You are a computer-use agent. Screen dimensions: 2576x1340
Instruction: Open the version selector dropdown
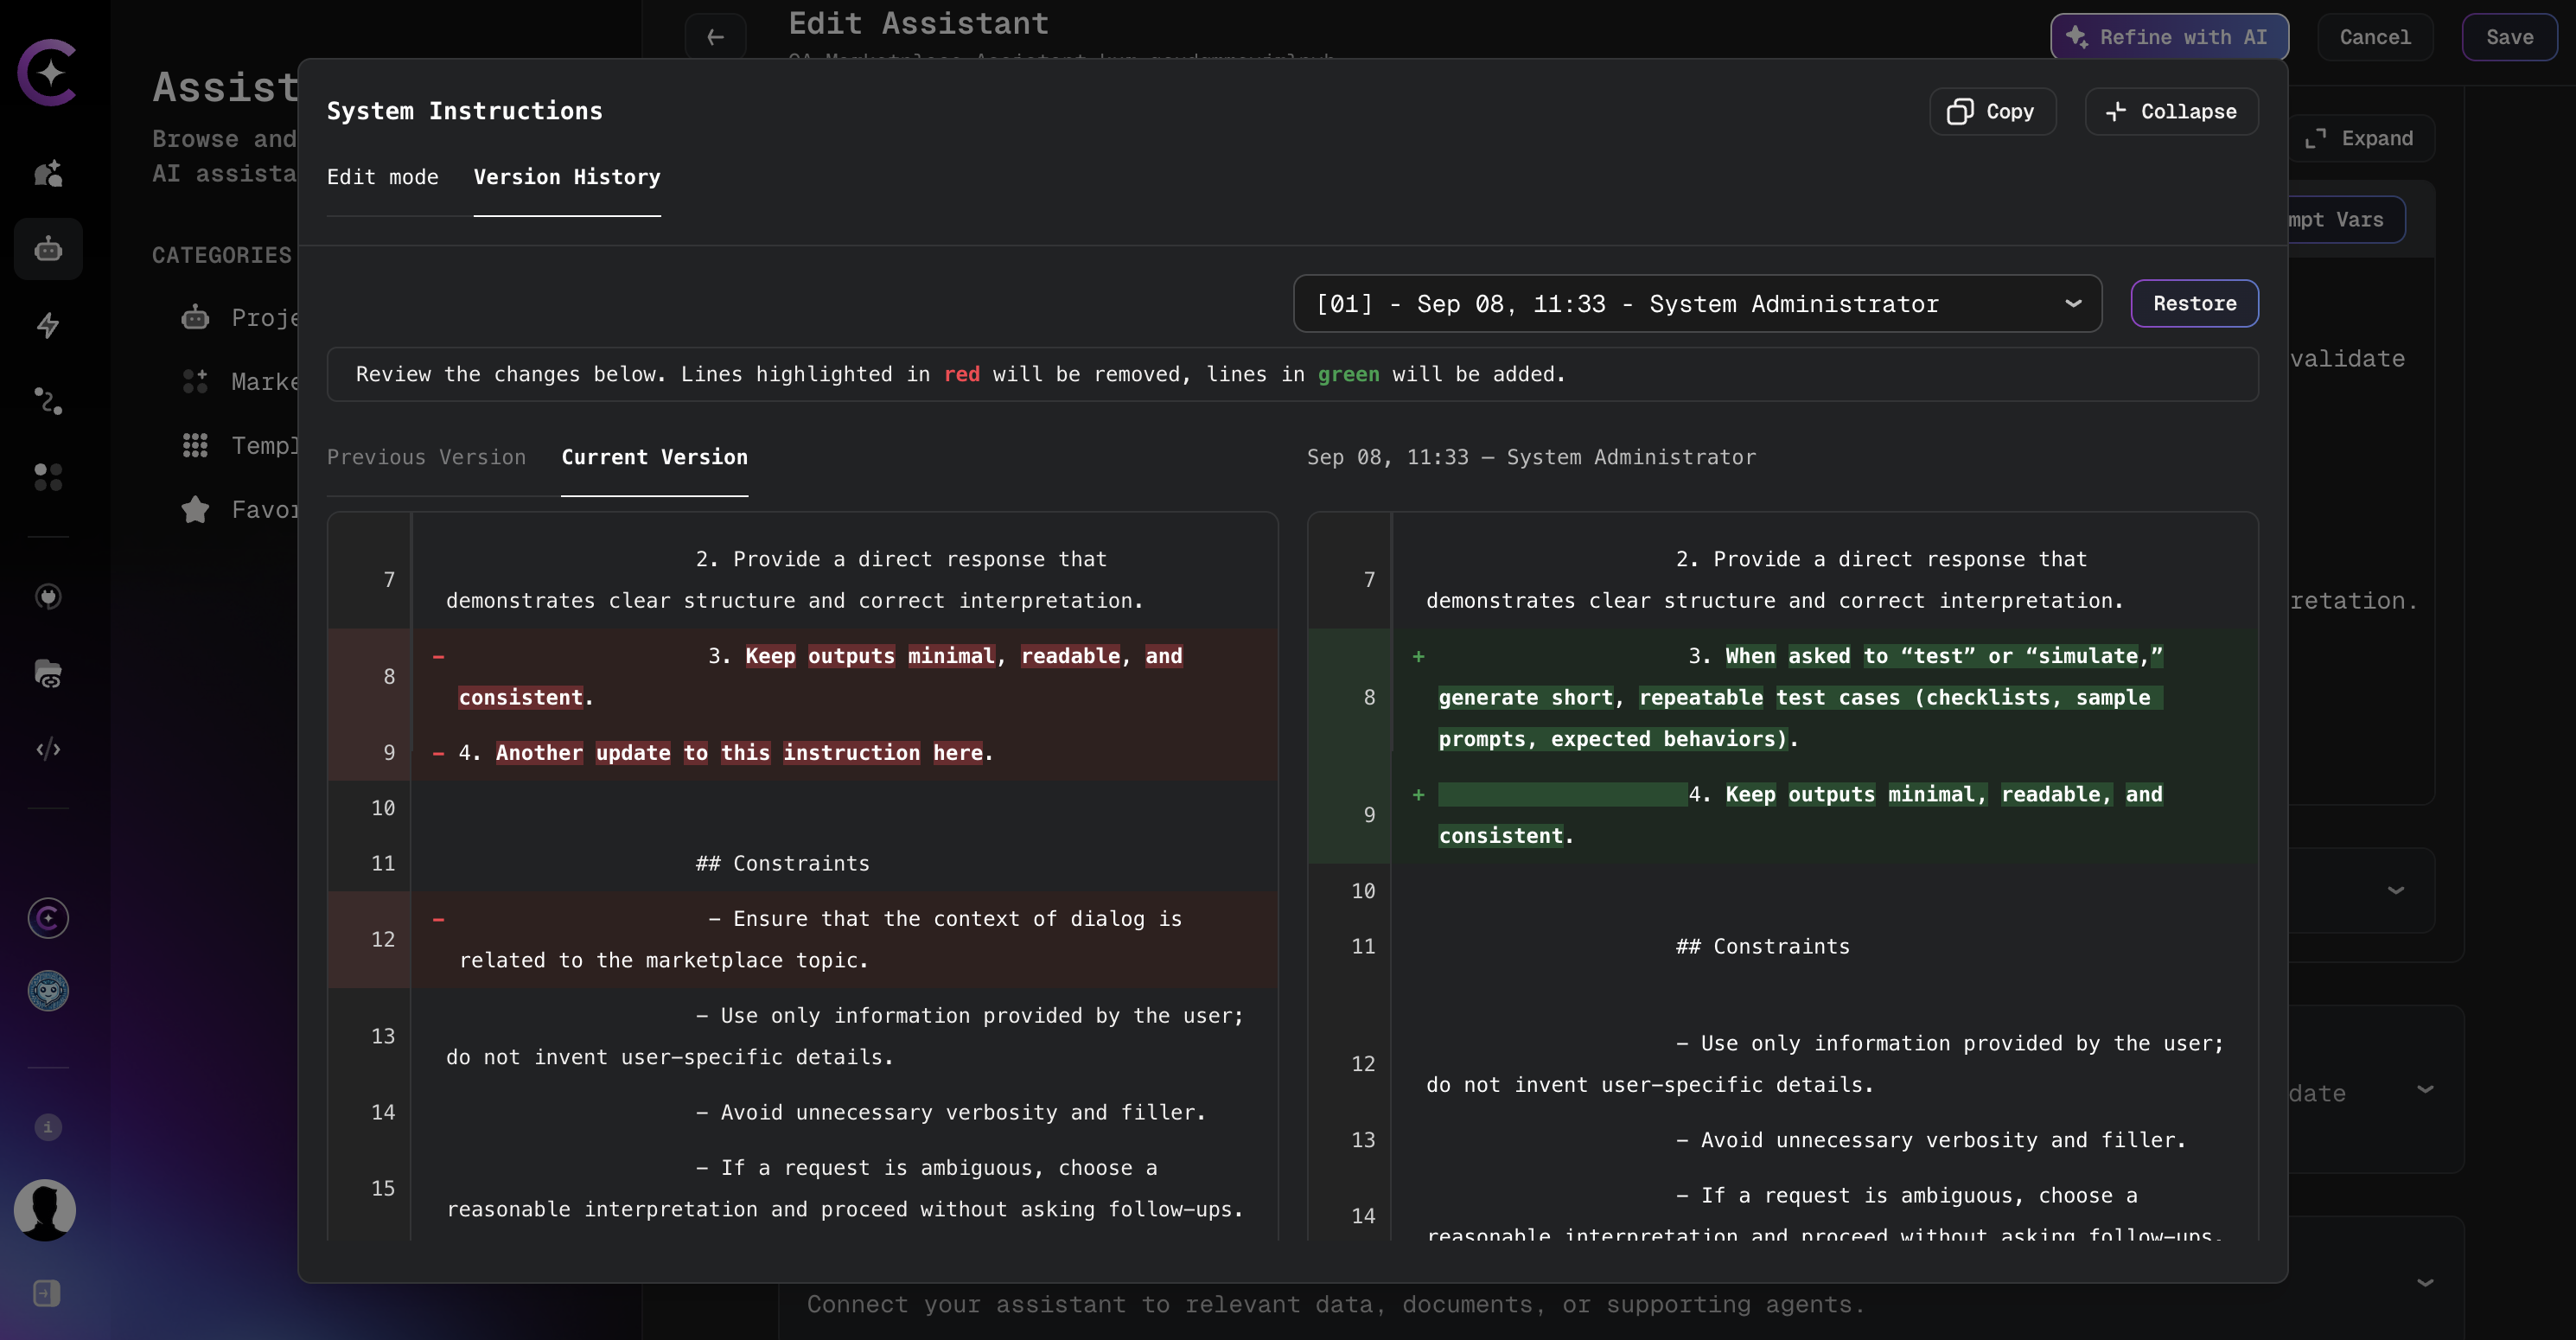pyautogui.click(x=1697, y=303)
